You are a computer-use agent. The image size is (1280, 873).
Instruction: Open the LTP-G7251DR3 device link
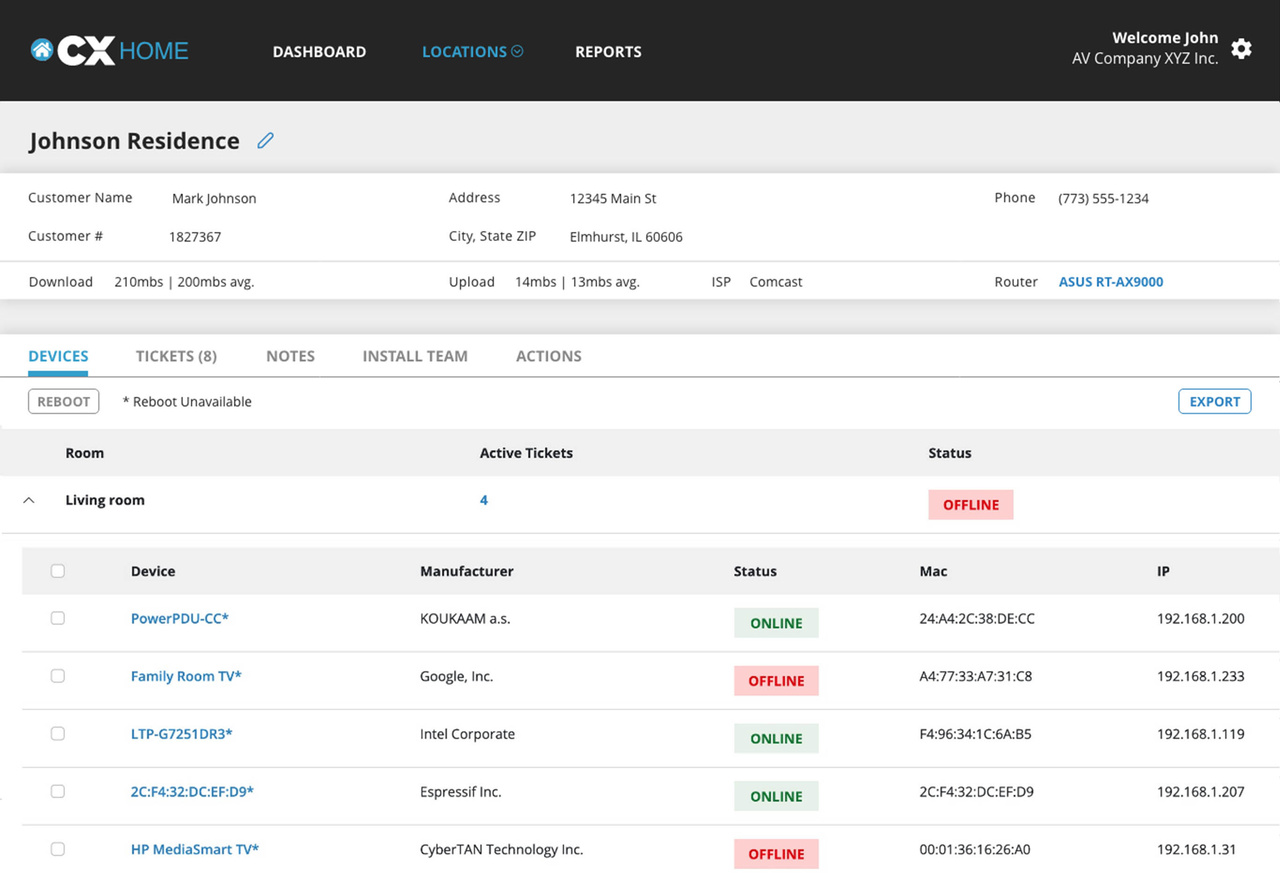[x=181, y=734]
